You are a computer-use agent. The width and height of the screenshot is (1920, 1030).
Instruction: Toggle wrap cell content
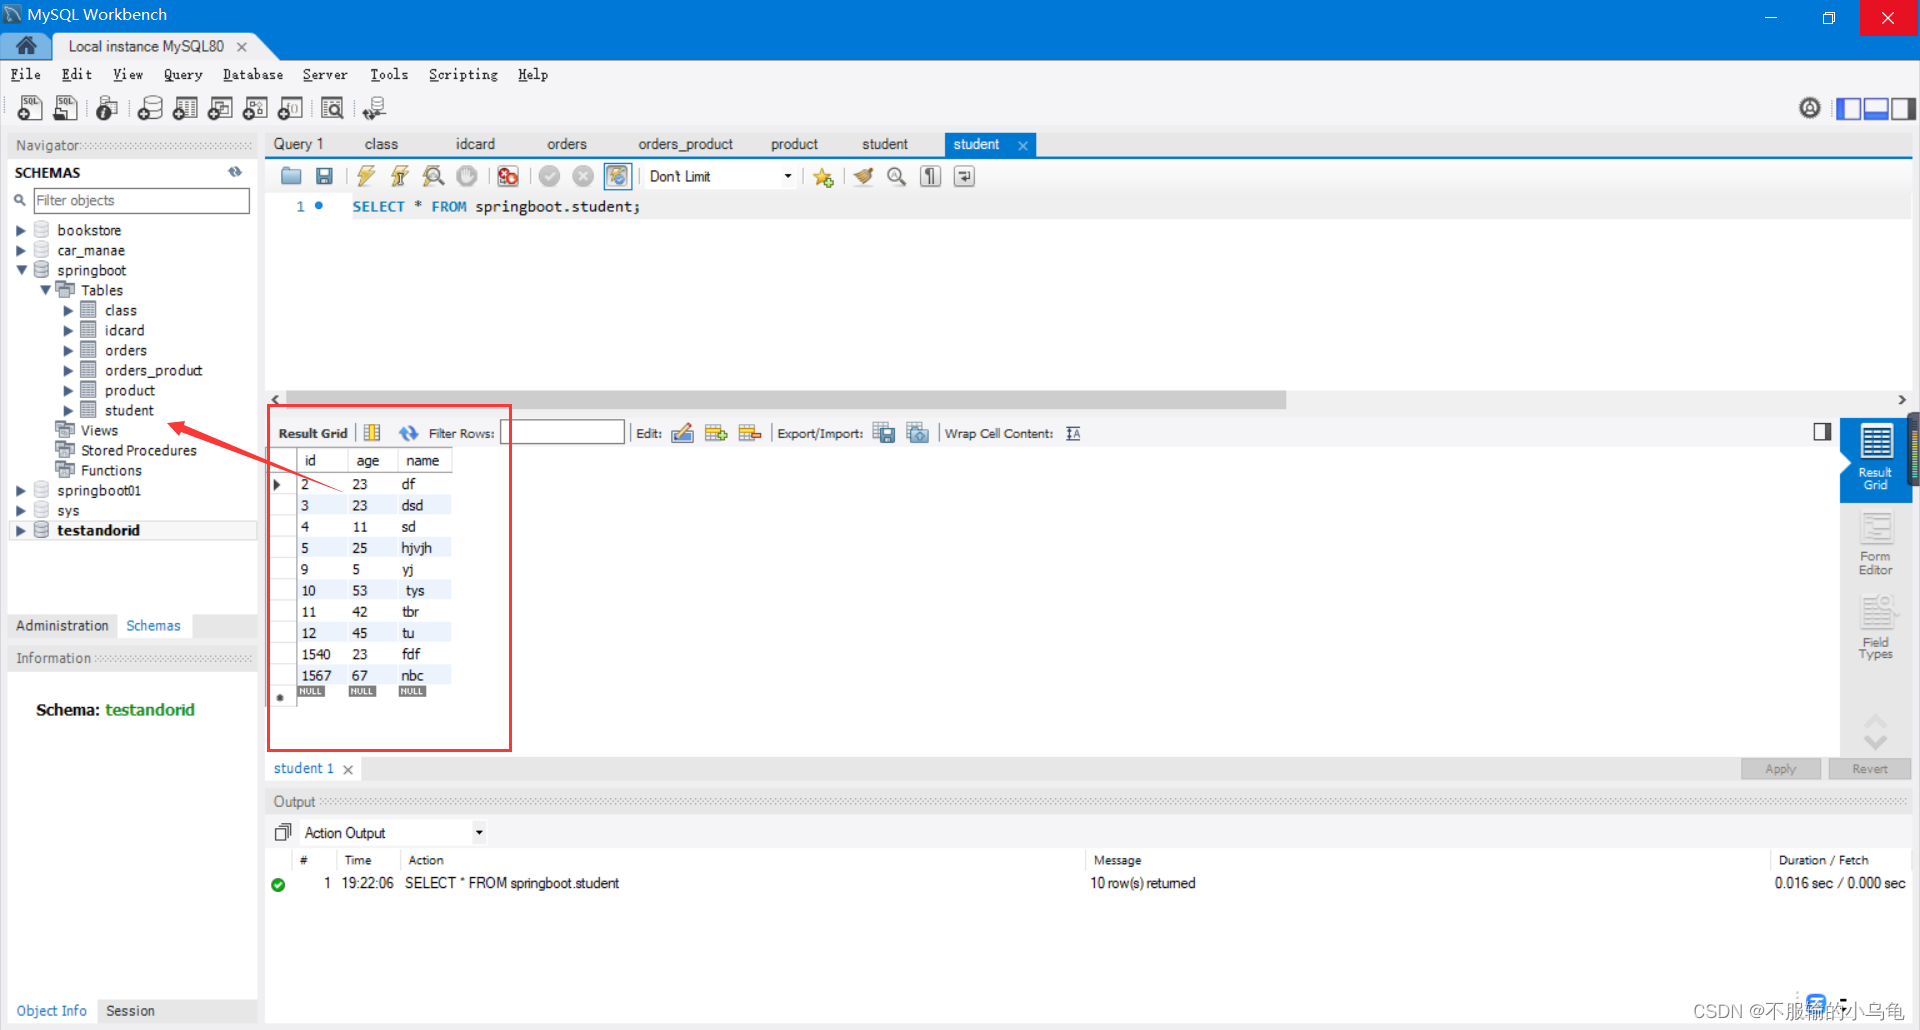[1073, 433]
